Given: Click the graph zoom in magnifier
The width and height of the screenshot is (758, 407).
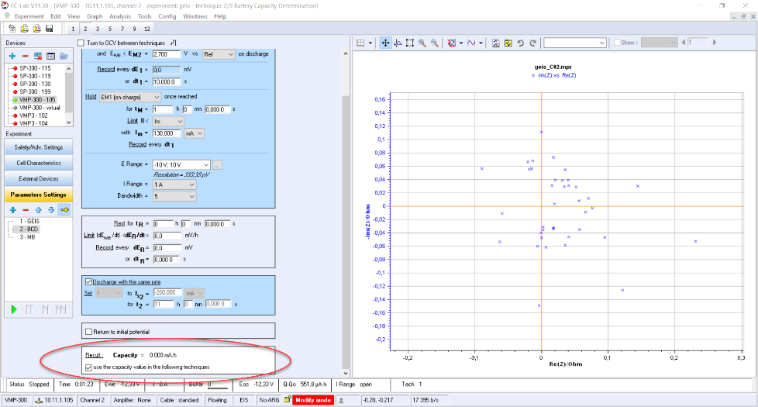Looking at the screenshot, I should 422,43.
